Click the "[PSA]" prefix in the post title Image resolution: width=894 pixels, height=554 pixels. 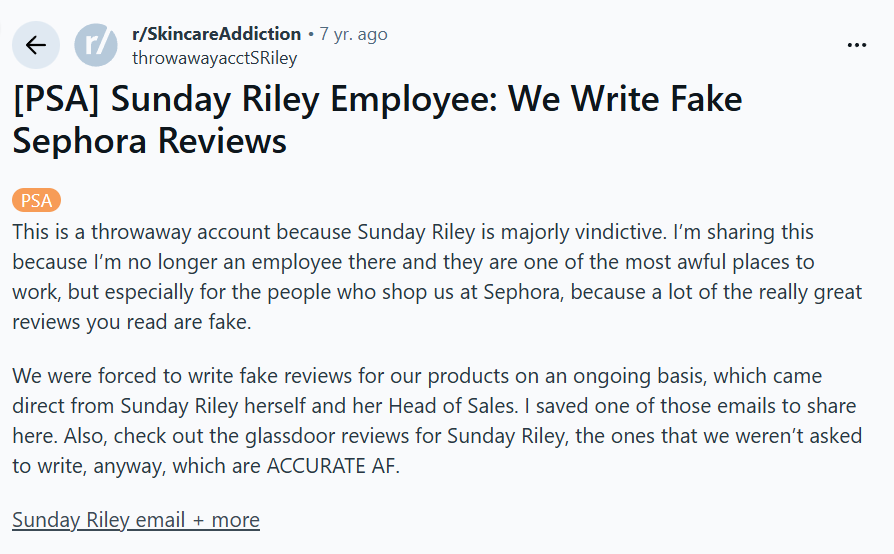point(56,101)
